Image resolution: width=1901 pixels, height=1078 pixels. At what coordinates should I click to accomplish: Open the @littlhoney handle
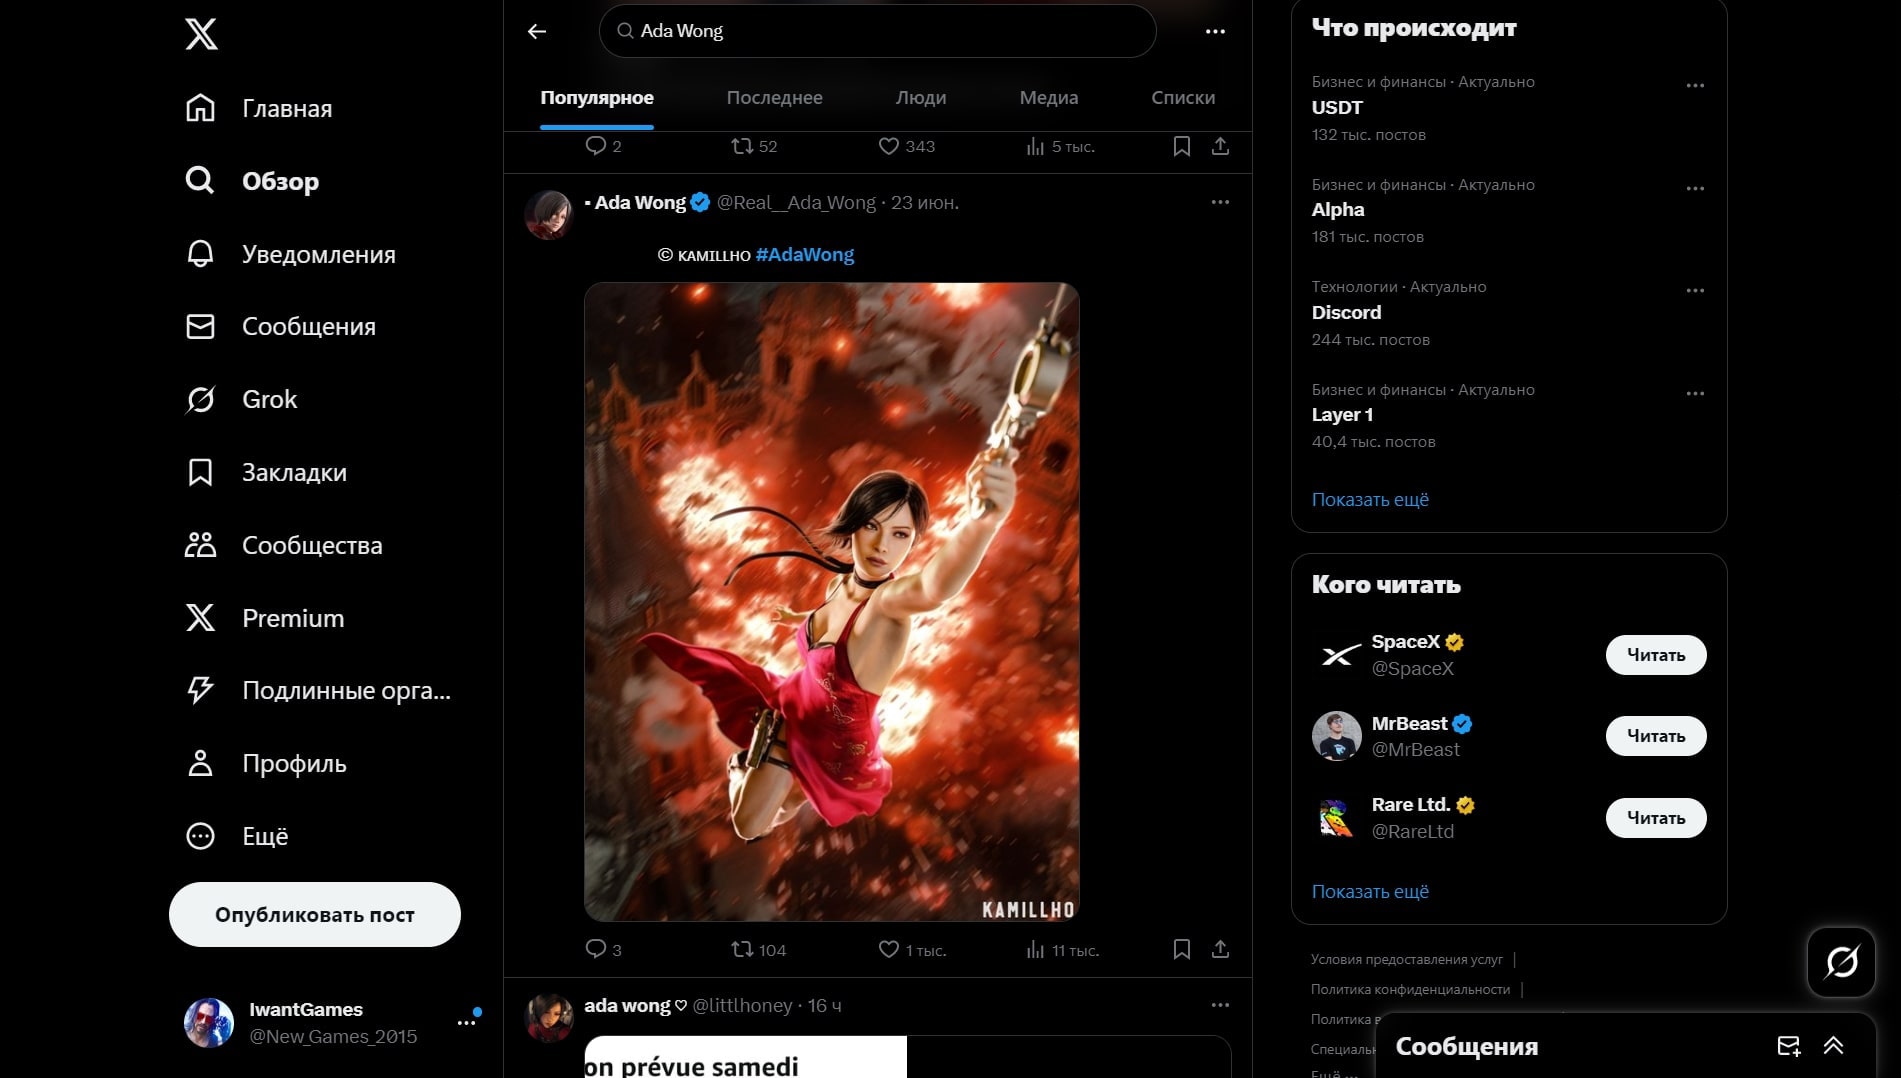point(742,1005)
